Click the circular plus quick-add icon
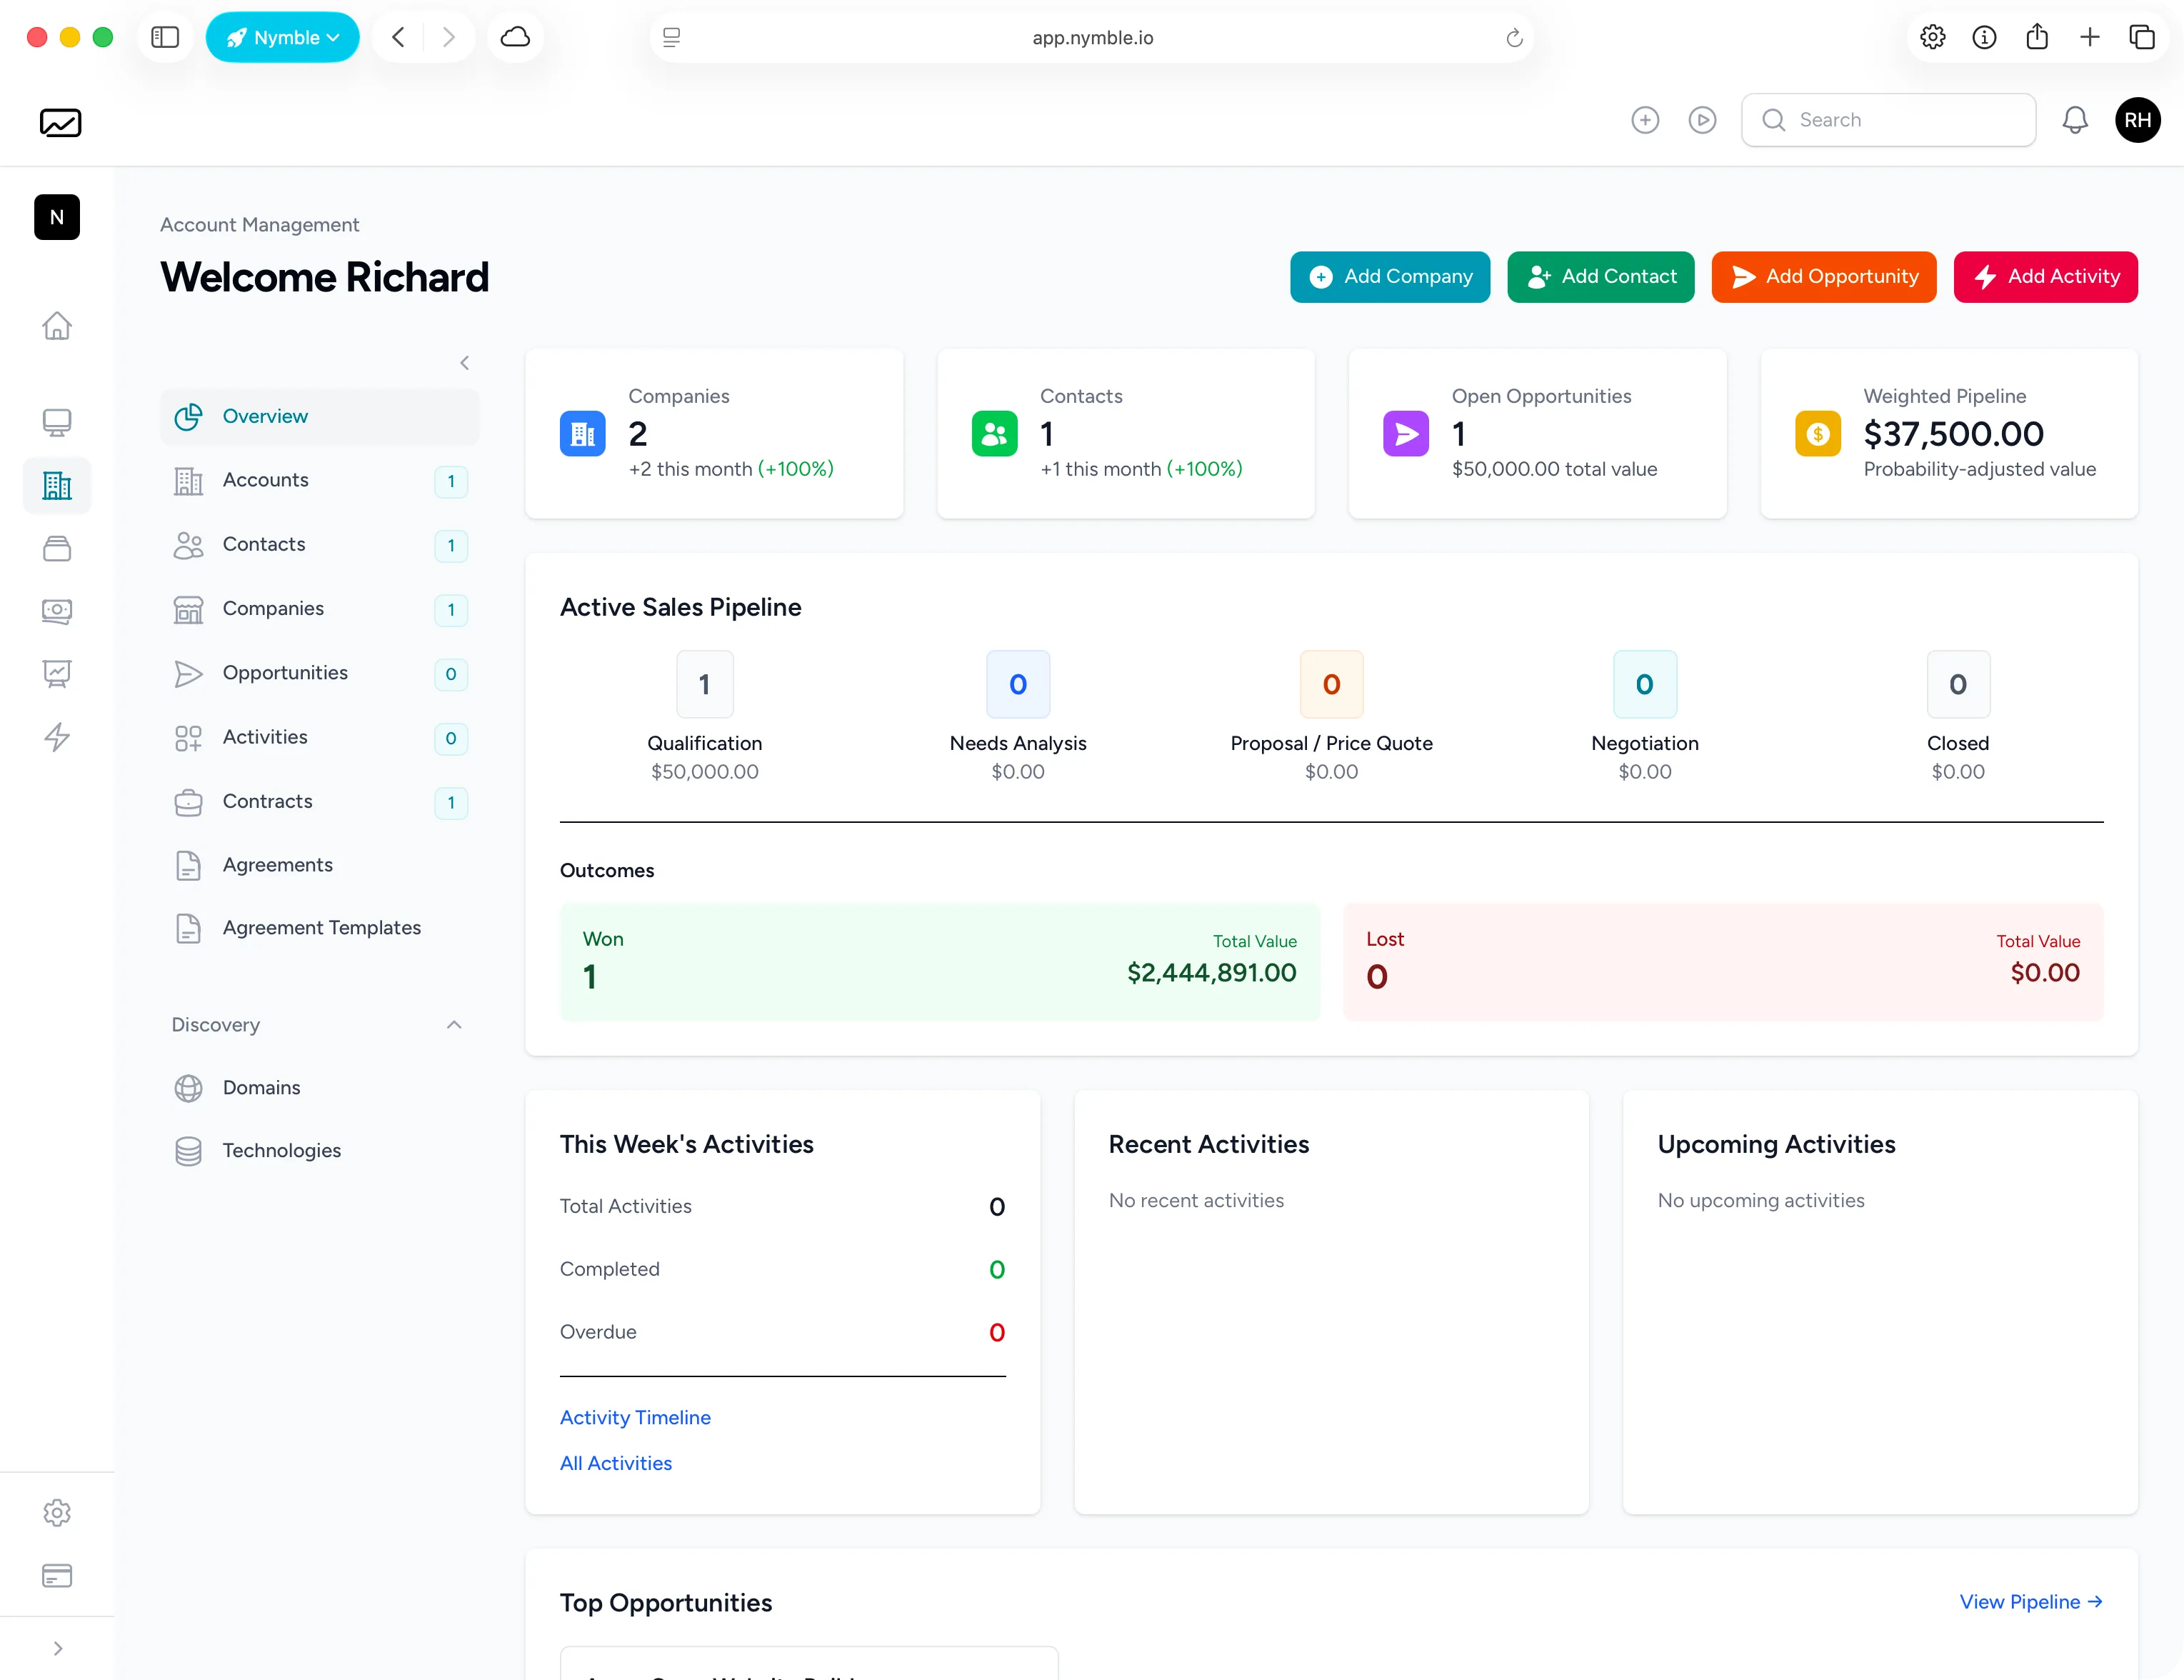The image size is (2184, 1680). click(x=1645, y=119)
